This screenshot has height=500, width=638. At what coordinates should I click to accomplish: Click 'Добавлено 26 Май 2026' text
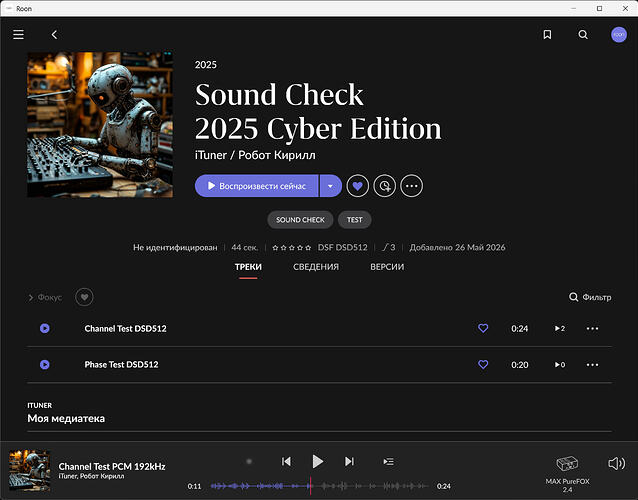[457, 247]
